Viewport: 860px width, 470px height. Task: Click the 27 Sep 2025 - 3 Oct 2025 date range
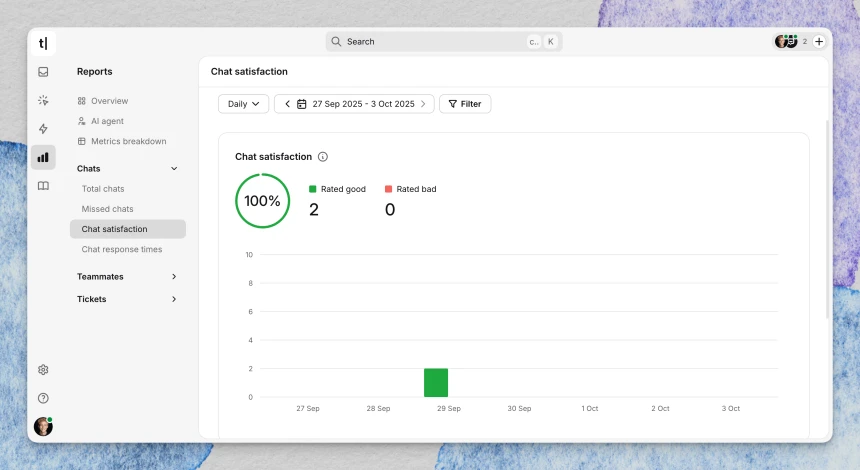pos(363,104)
